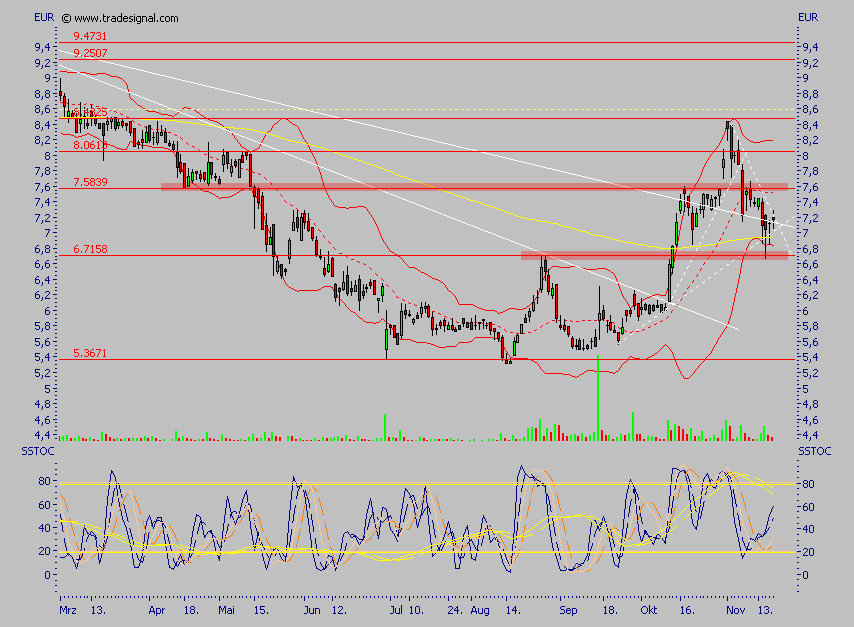
Task: Select the right SSTOC indicator label
Action: pos(814,453)
